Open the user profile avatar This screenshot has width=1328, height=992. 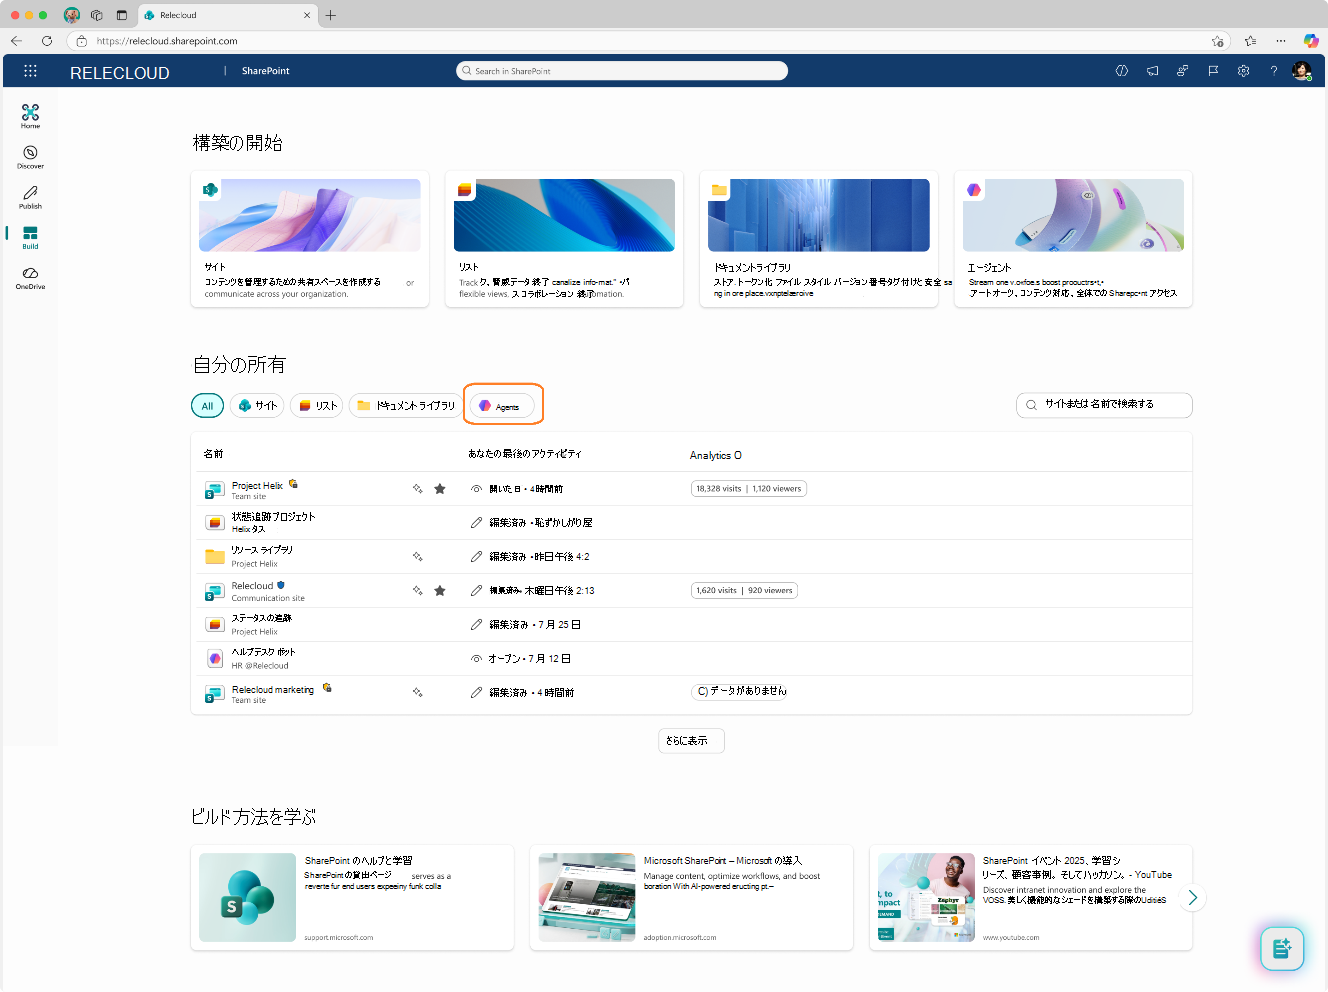[x=1301, y=71]
